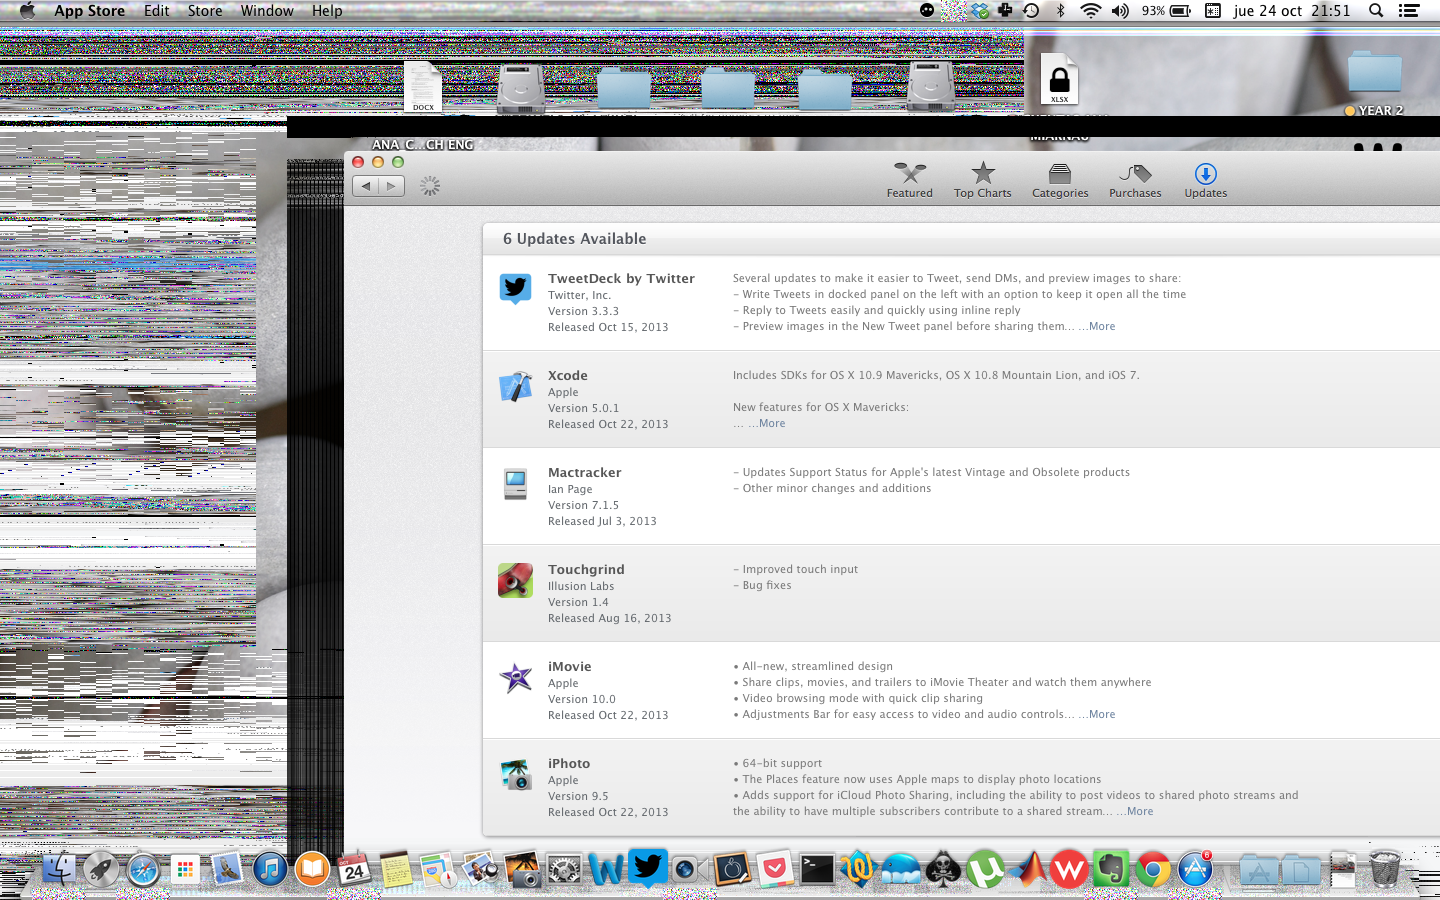
Task: Open Evernote elephant icon in Dock
Action: point(1111,869)
